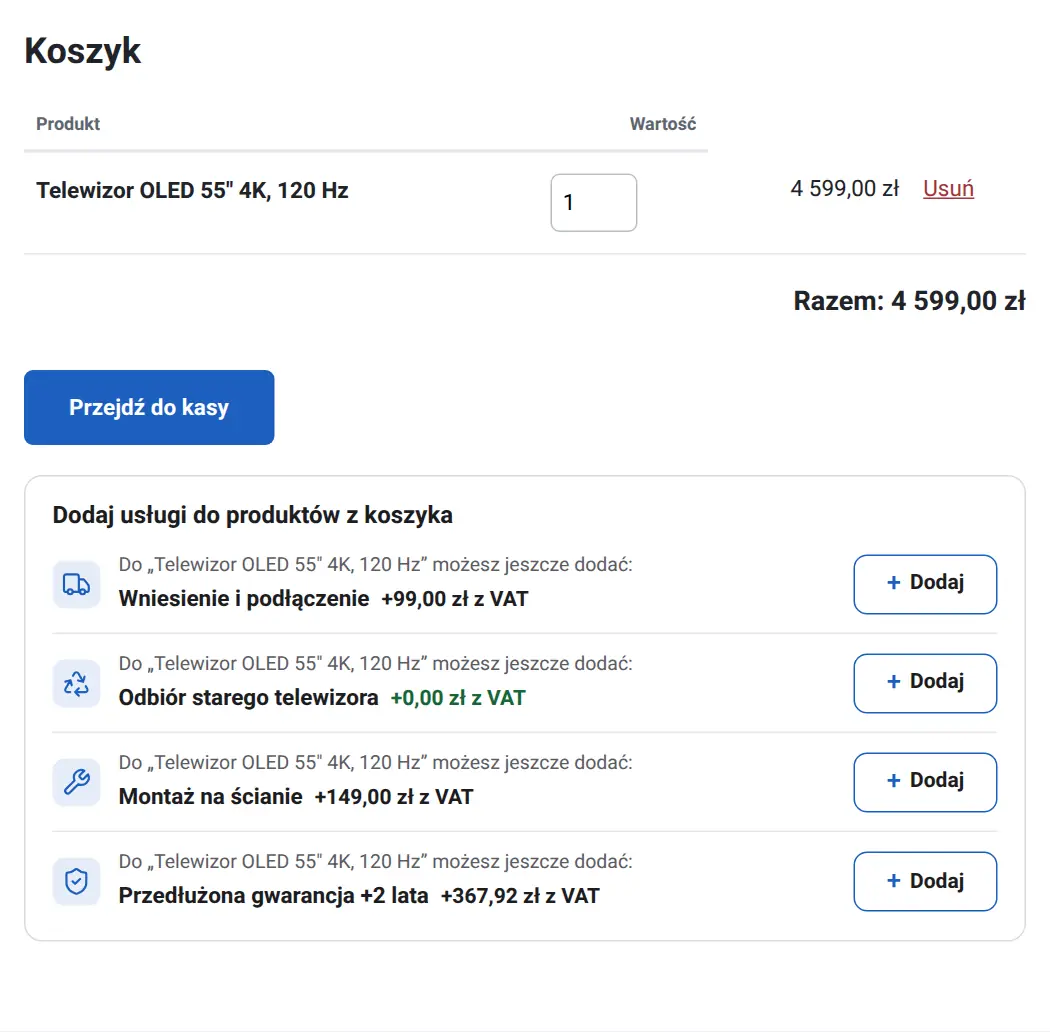Click the delivery truck icon for Wniesienie i podłączenie
The width and height of the screenshot is (1050, 1032).
(76, 585)
